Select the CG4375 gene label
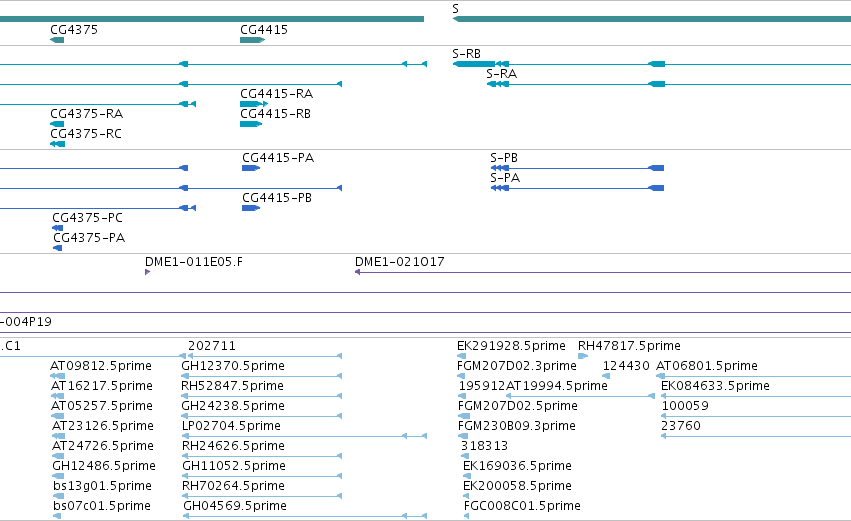851x521 pixels. (x=74, y=29)
